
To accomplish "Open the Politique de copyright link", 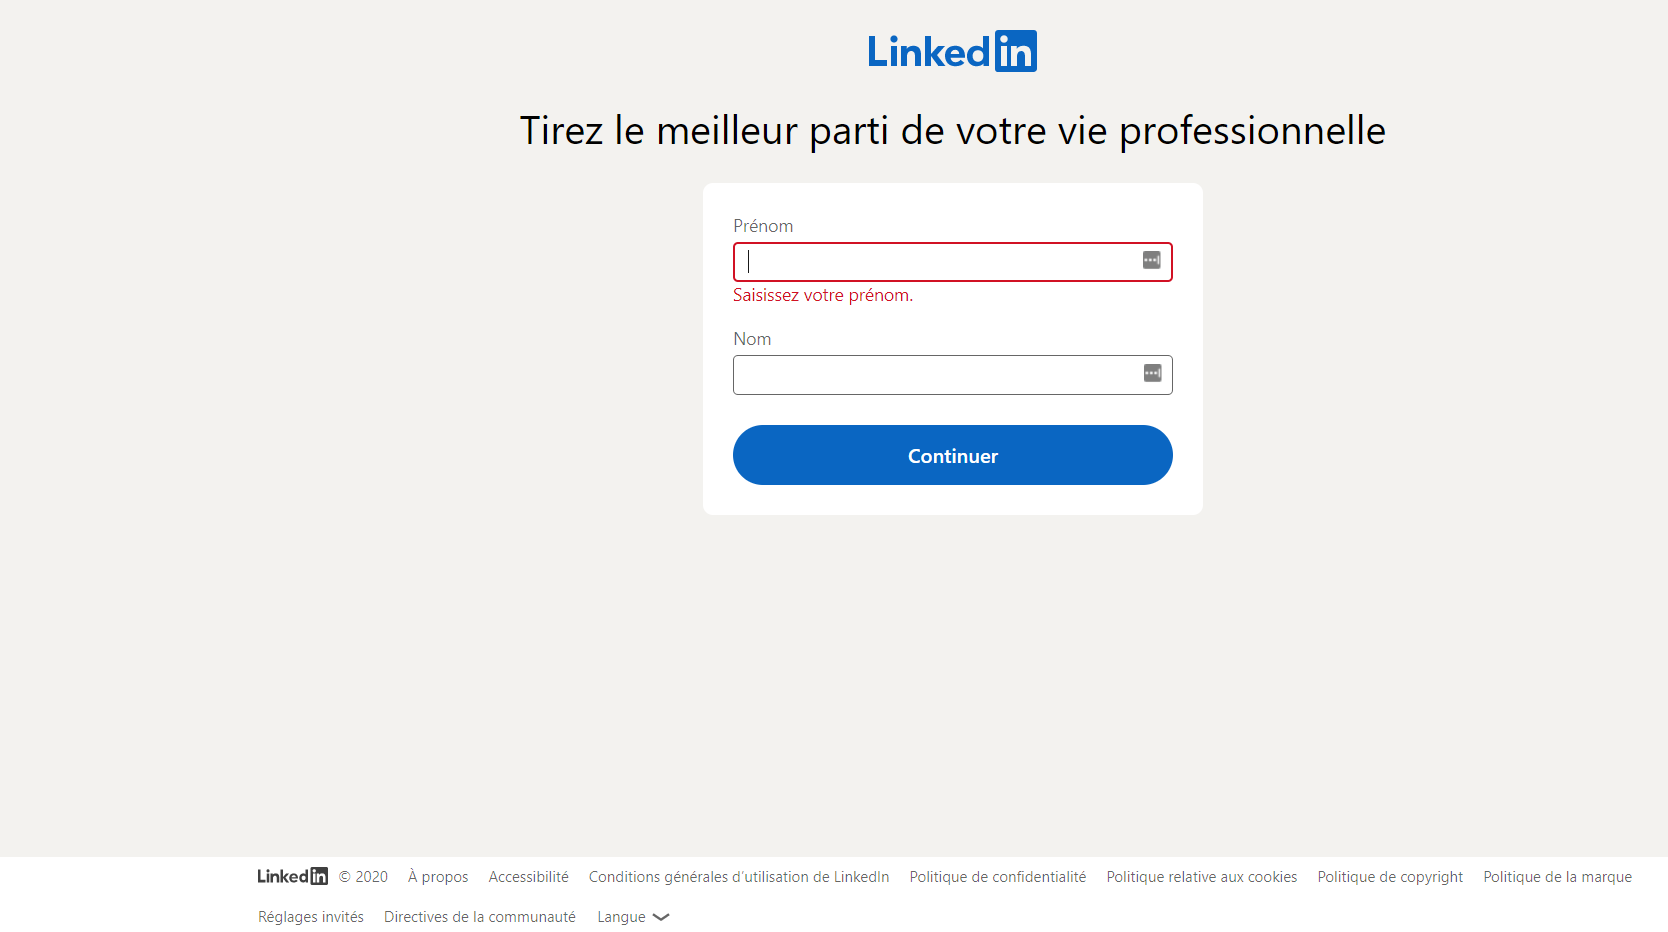I will [1390, 877].
